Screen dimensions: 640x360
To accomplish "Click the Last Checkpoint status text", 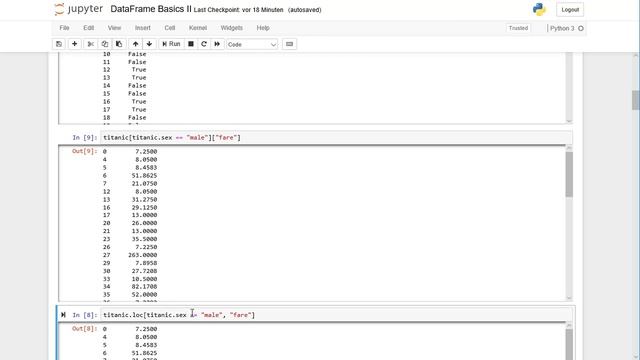I will [238, 10].
